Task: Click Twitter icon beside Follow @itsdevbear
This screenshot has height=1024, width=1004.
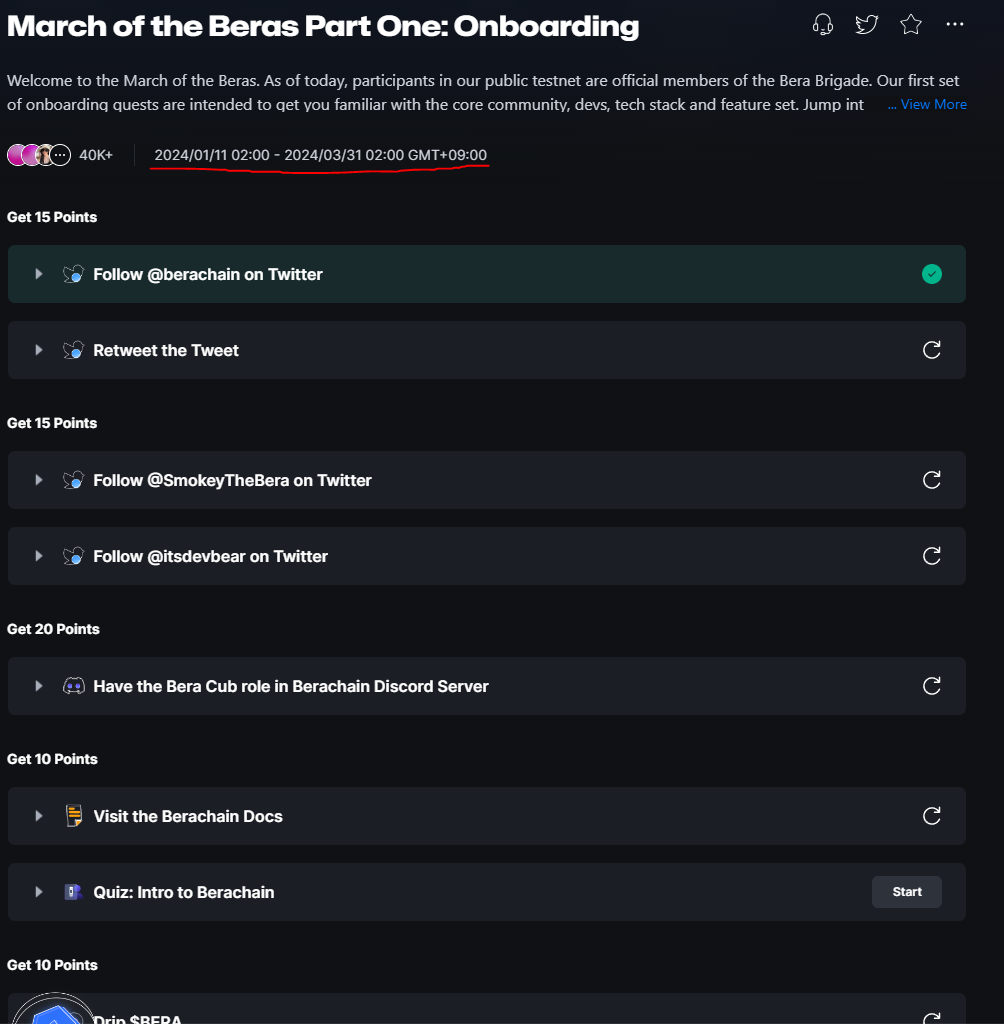Action: point(73,556)
